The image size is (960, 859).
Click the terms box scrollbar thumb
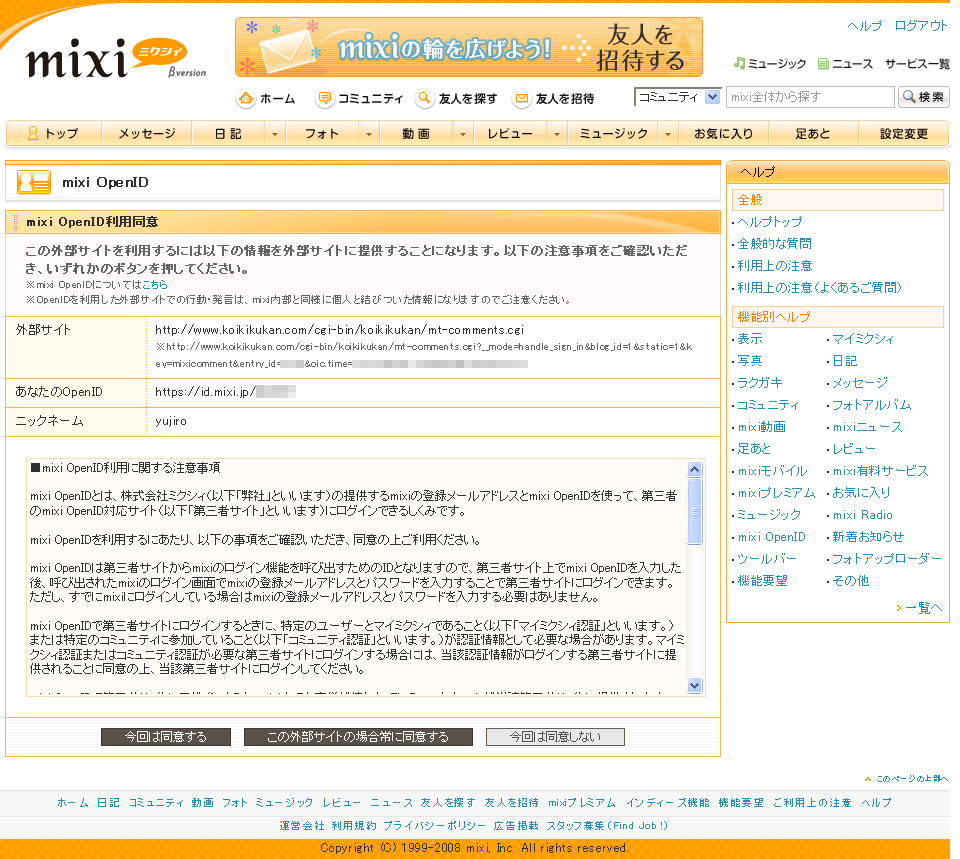coord(694,512)
